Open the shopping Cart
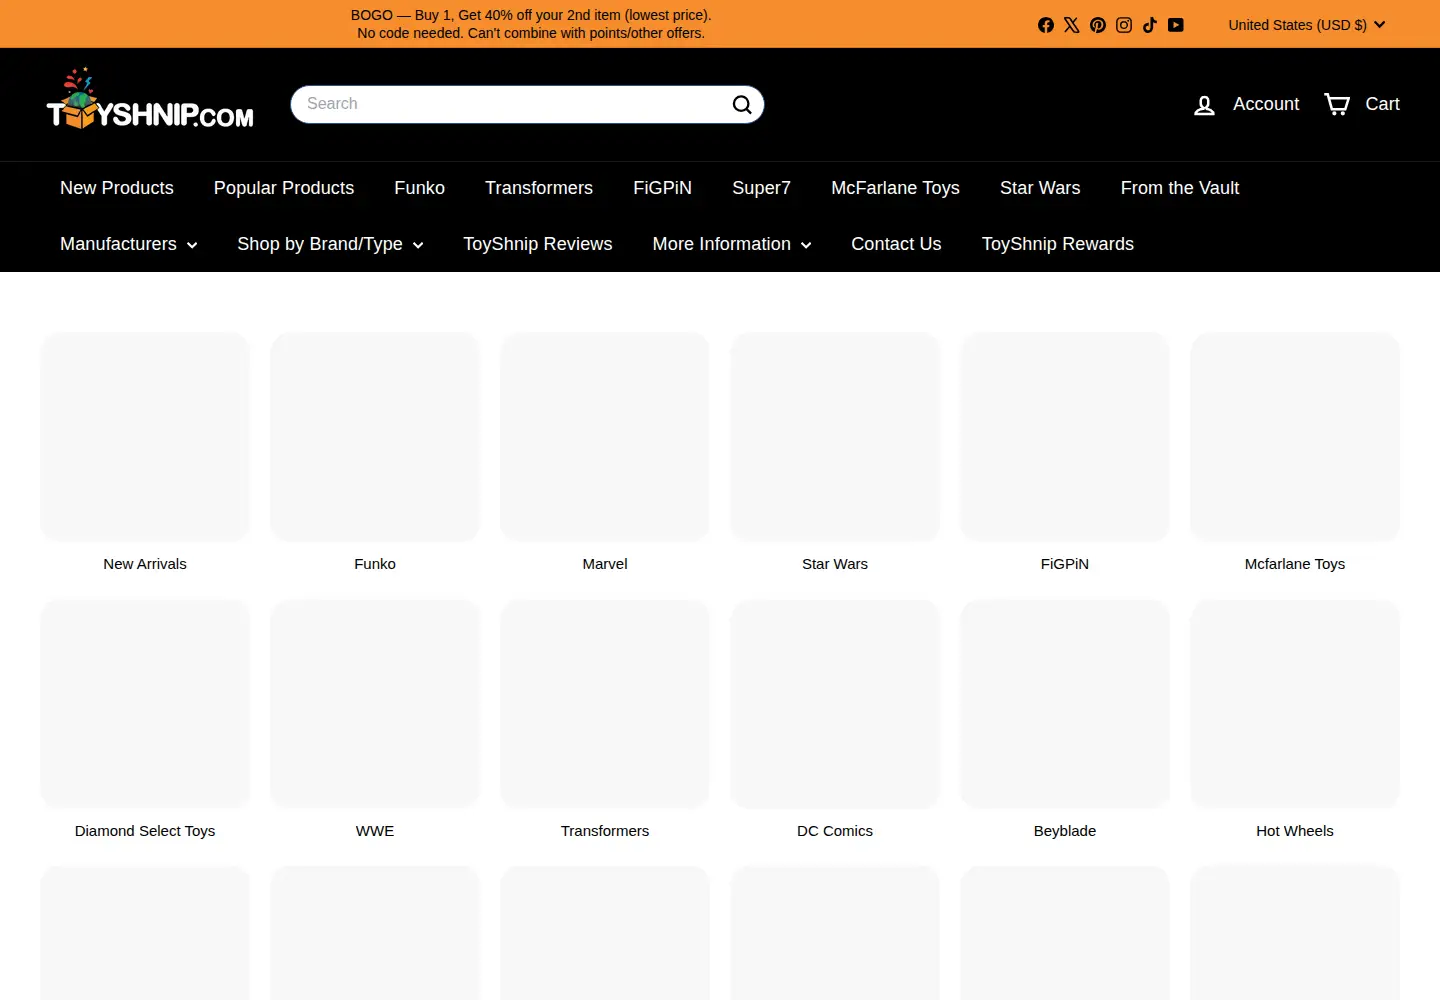1440x1000 pixels. 1361,104
